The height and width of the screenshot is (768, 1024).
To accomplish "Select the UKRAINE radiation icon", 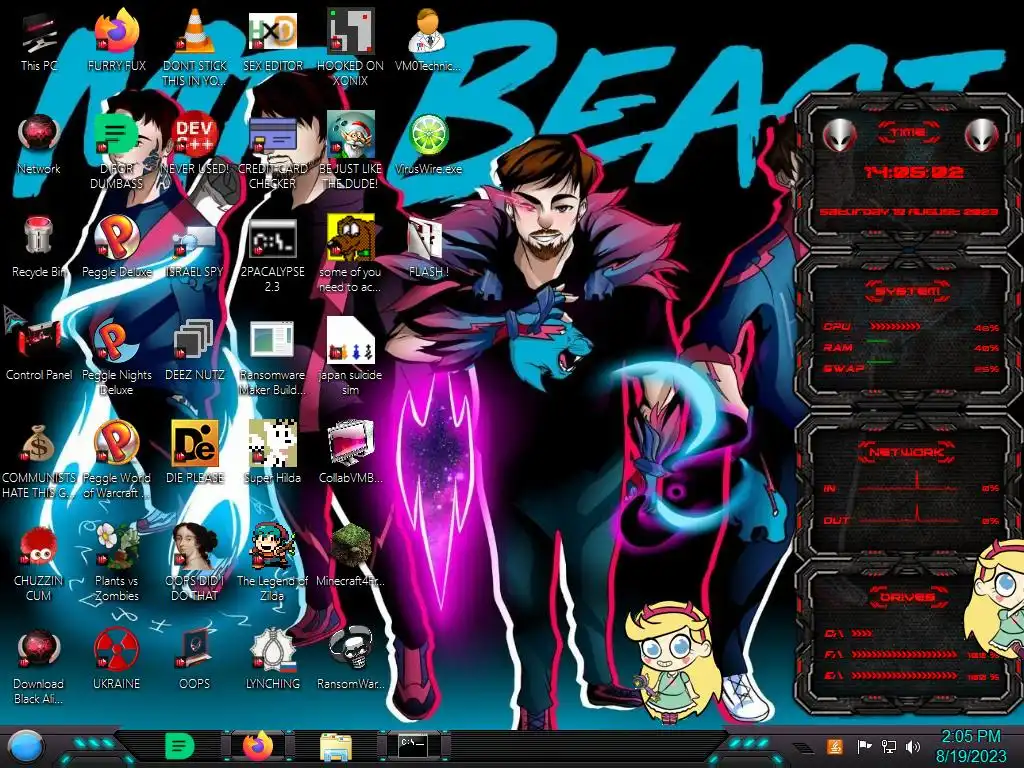I will 116,658.
